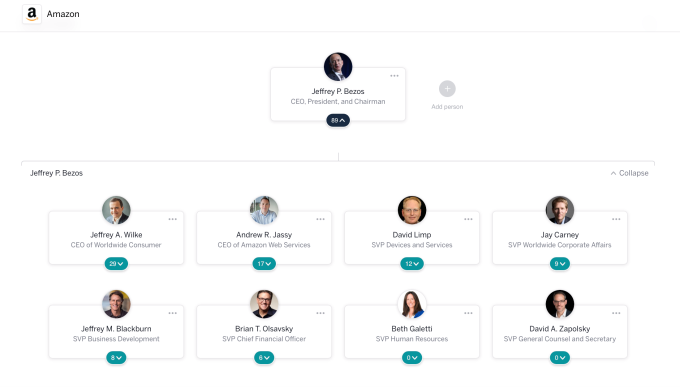Click the Collapse link for Bezos group
Image resolution: width=680 pixels, height=387 pixels.
coord(629,173)
